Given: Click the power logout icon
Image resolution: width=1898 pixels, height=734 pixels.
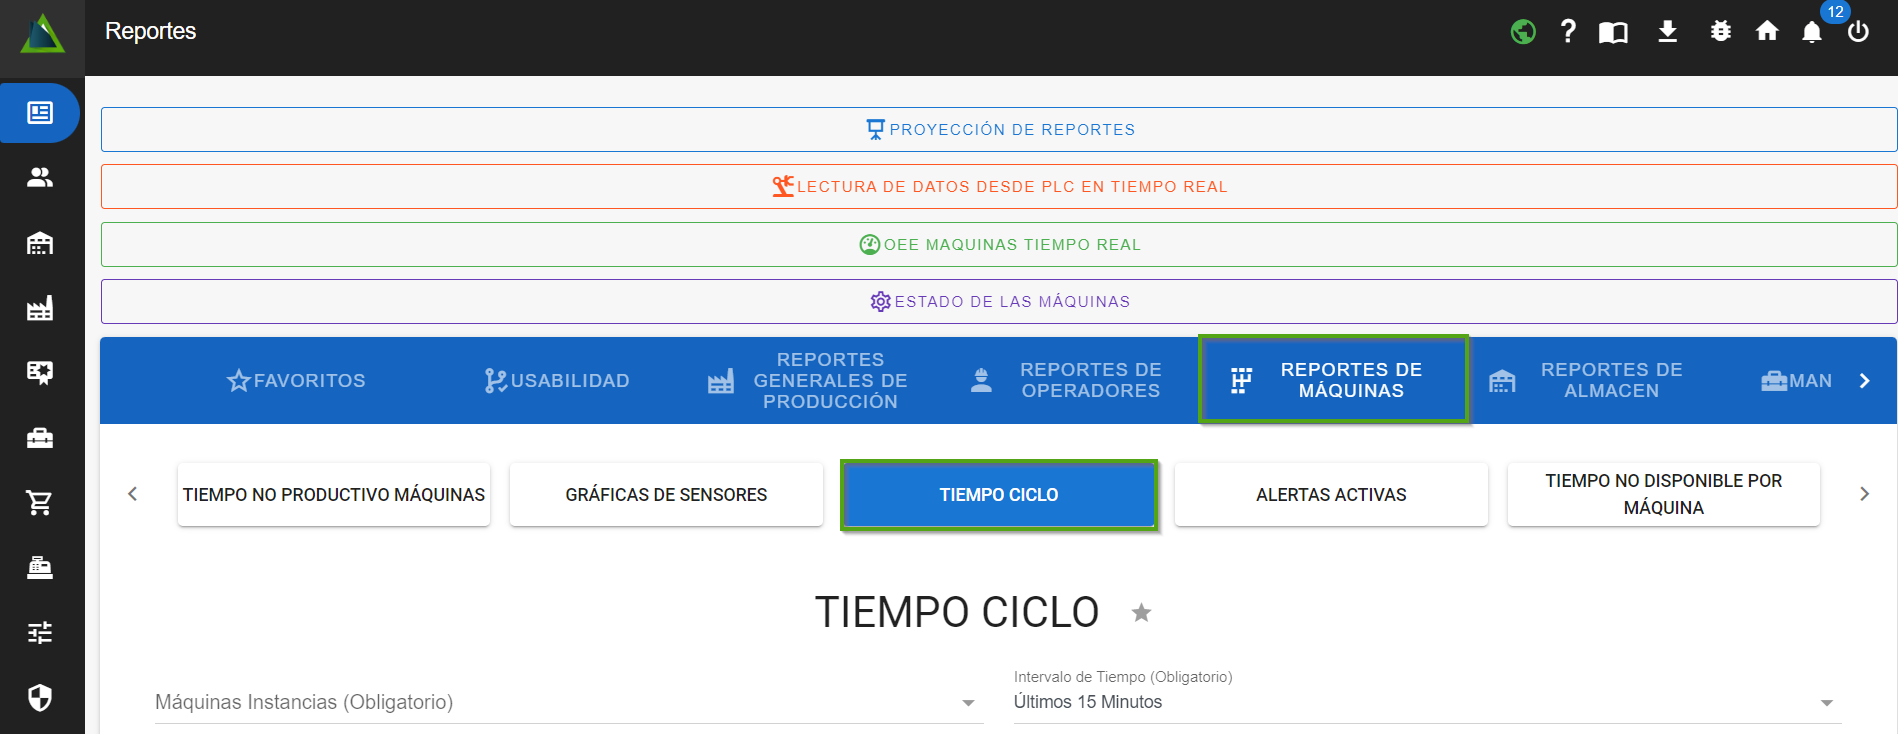Looking at the screenshot, I should point(1858,32).
